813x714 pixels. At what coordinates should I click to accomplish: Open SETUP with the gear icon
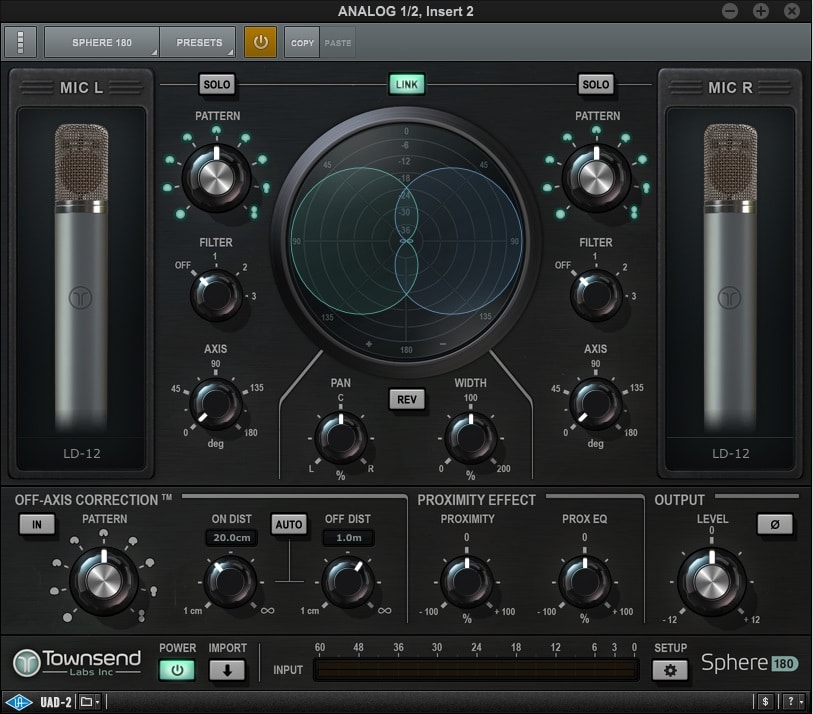670,670
